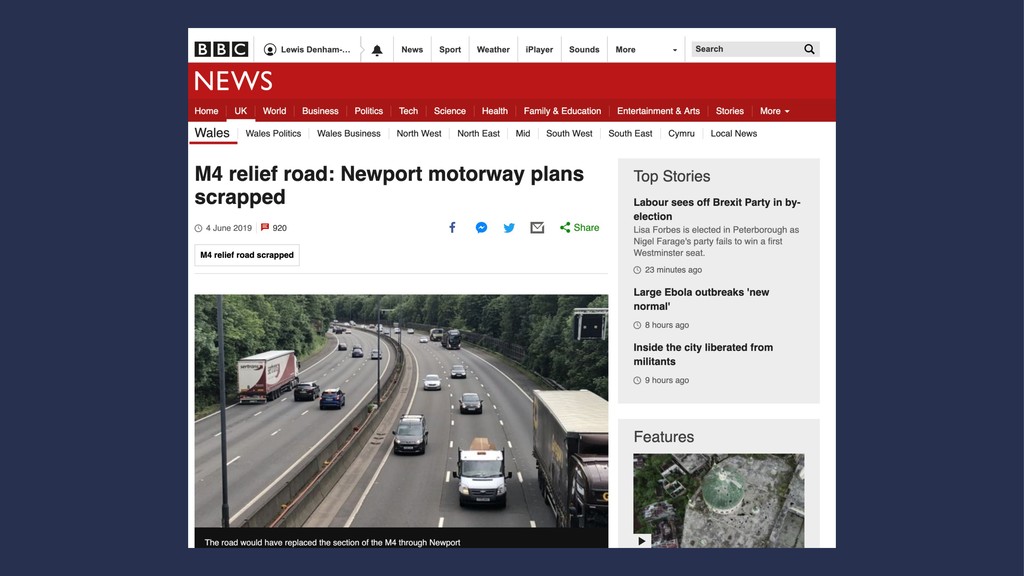Click the M4 relief road scrapped tag

[x=247, y=255]
